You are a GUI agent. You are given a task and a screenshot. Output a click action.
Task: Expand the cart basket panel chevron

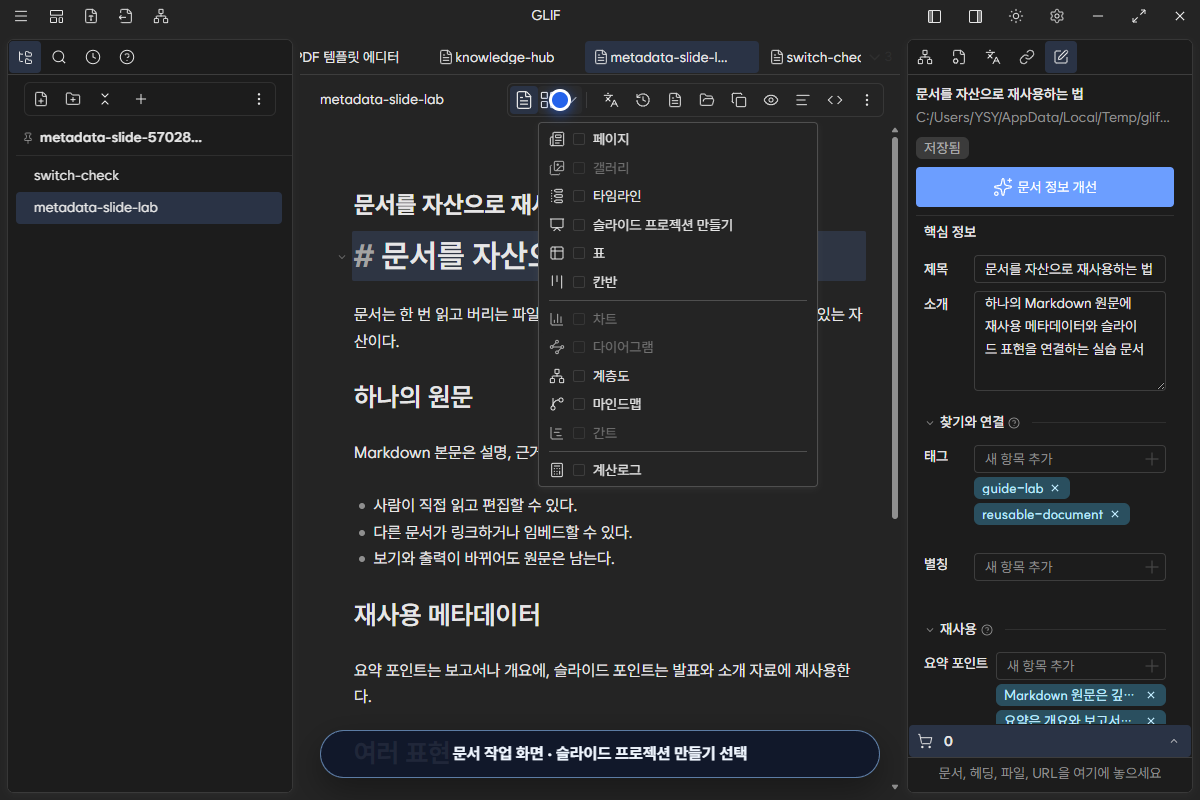(1174, 741)
